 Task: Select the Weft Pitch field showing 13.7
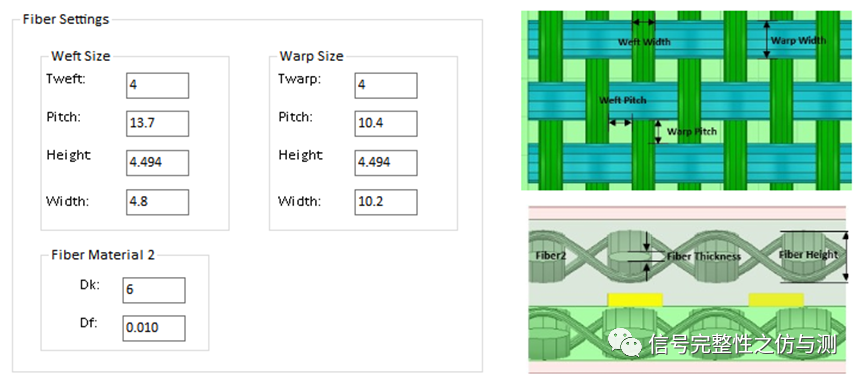157,124
